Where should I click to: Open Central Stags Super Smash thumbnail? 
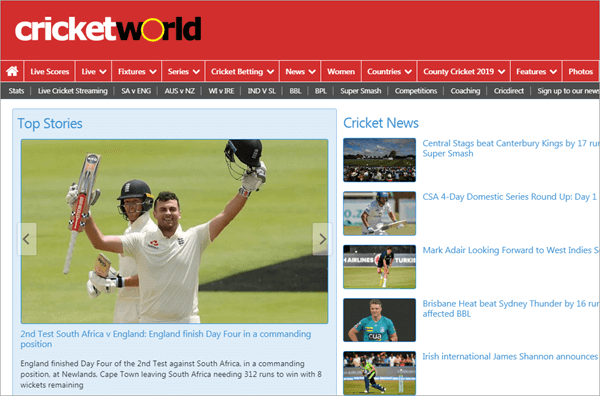coord(379,160)
